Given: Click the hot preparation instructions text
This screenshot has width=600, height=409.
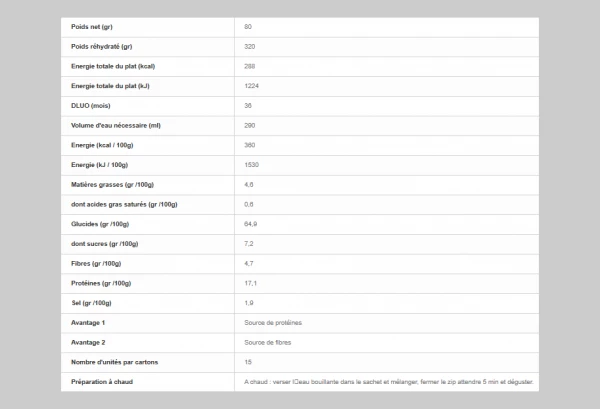Looking at the screenshot, I should pyautogui.click(x=388, y=381).
